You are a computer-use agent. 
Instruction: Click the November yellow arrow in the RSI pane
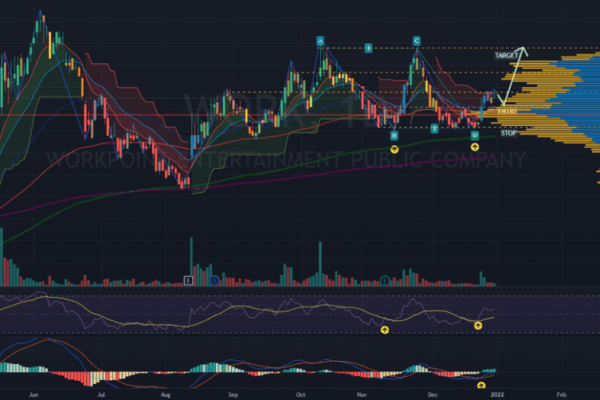385,330
